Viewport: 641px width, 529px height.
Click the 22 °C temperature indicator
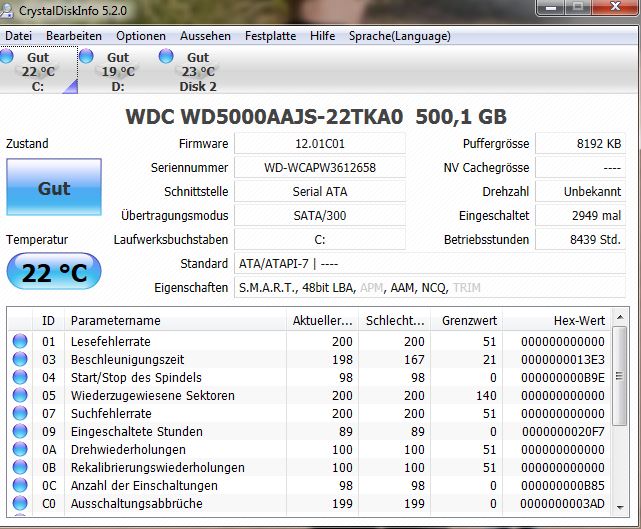point(54,271)
